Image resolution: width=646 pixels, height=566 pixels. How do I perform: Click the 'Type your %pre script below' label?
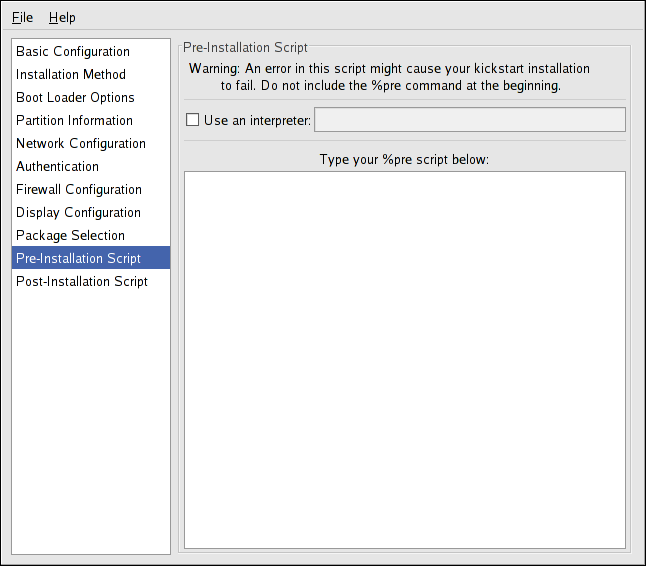[x=404, y=159]
